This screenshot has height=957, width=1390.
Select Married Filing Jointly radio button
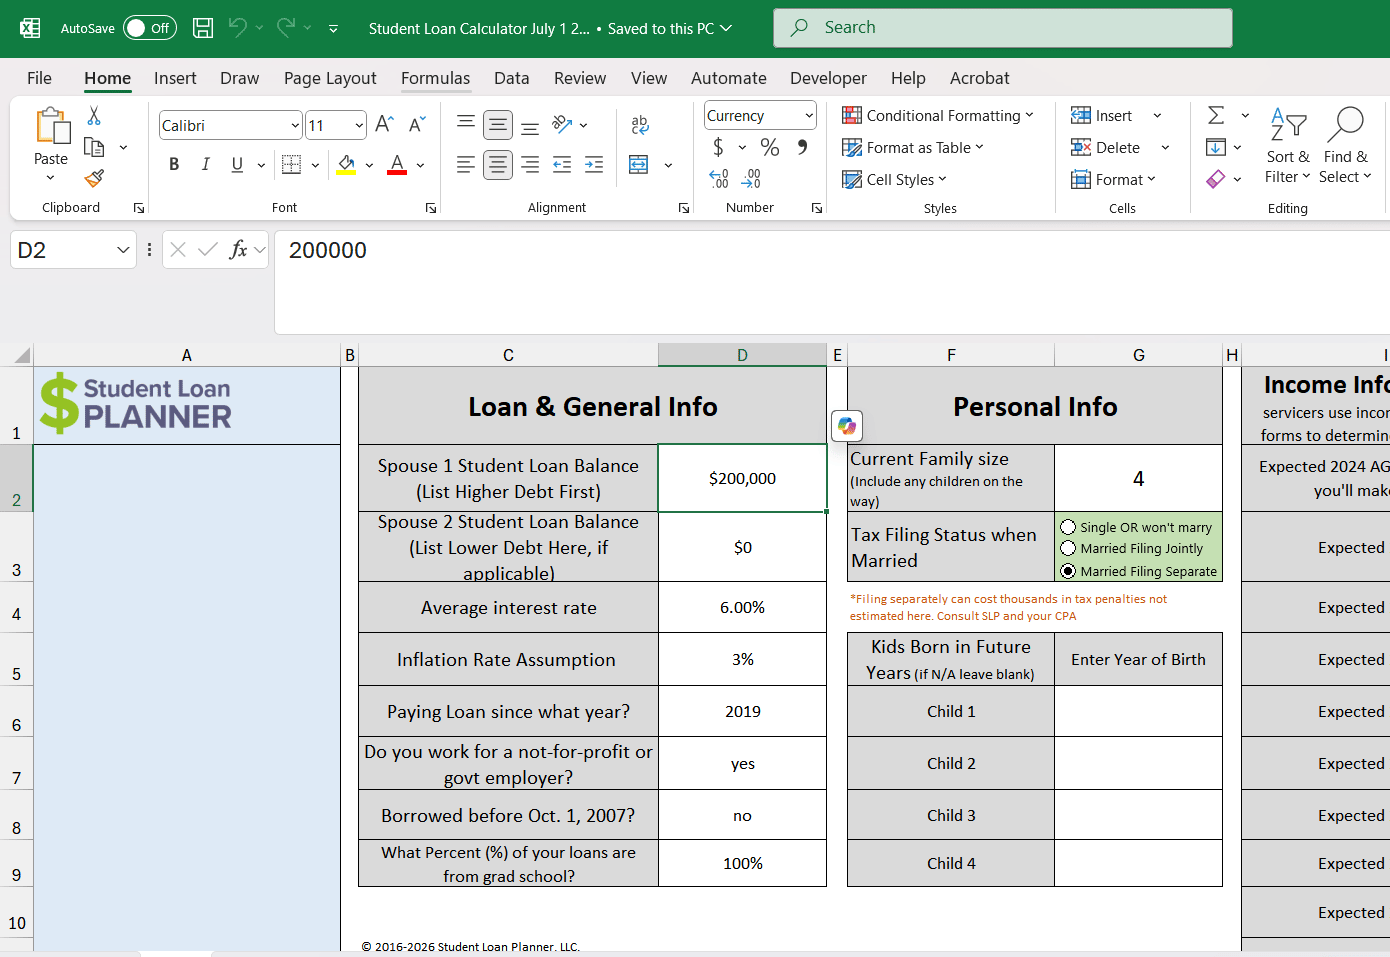pos(1068,548)
